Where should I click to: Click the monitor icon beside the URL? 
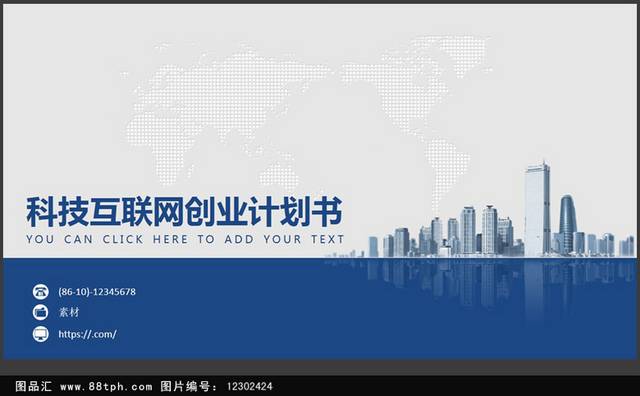click(40, 334)
